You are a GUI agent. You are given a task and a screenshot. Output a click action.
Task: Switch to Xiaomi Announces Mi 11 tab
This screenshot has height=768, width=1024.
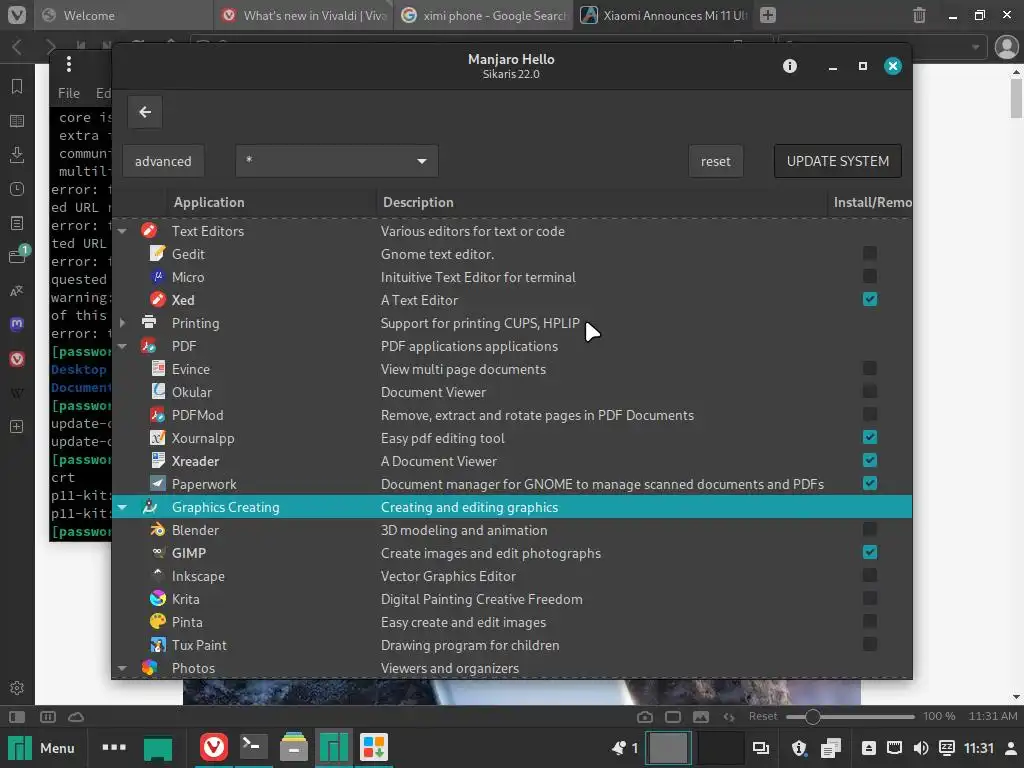pos(663,15)
